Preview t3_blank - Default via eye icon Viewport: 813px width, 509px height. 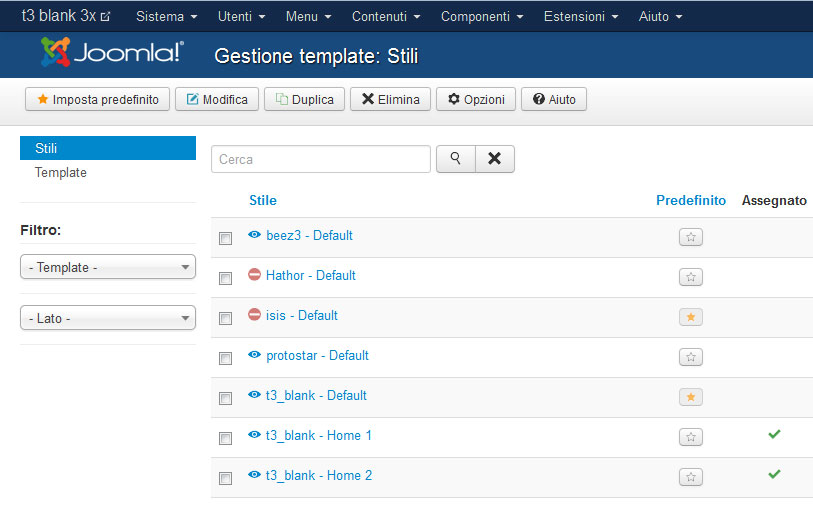(x=254, y=394)
